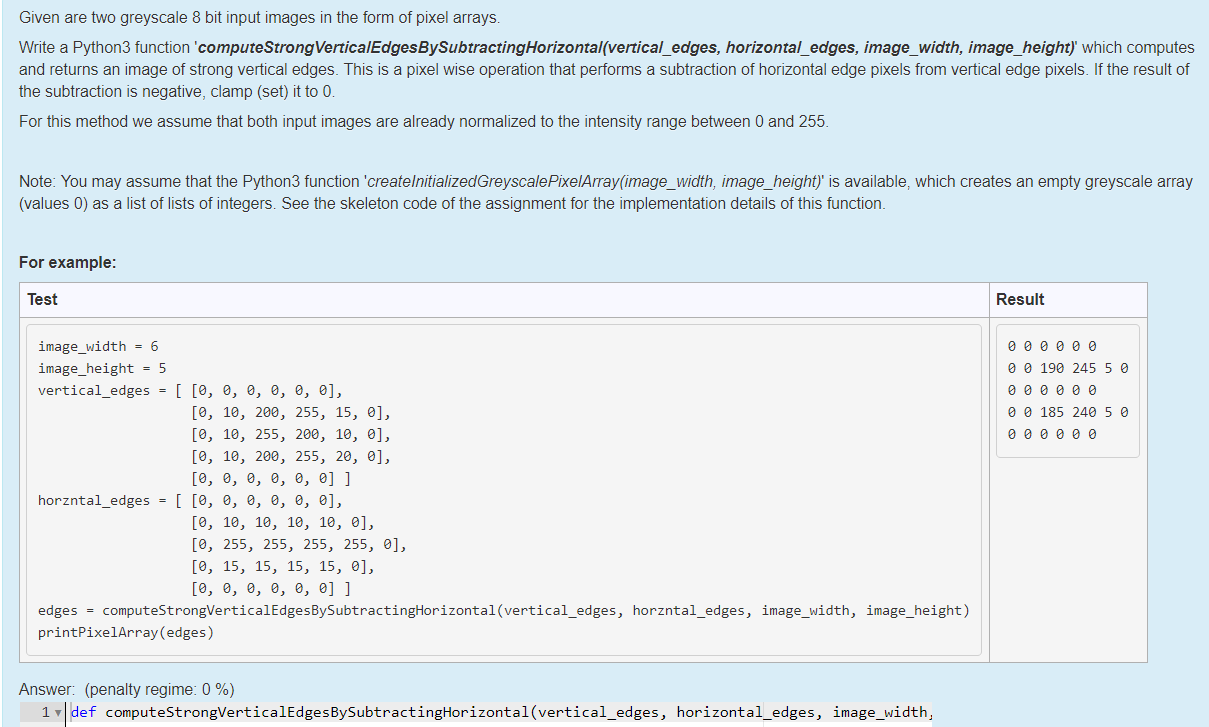The image size is (1209, 727).
Task: Click the 'Test' column header
Action: click(x=44, y=299)
